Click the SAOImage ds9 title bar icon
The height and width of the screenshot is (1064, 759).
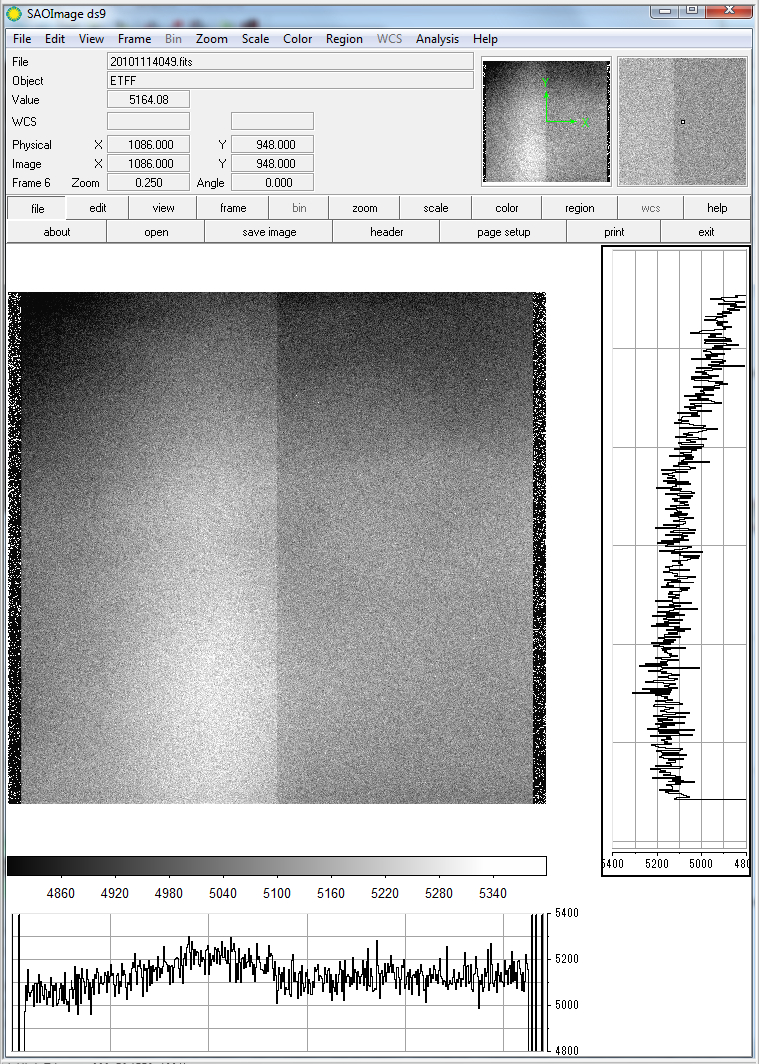pos(14,12)
